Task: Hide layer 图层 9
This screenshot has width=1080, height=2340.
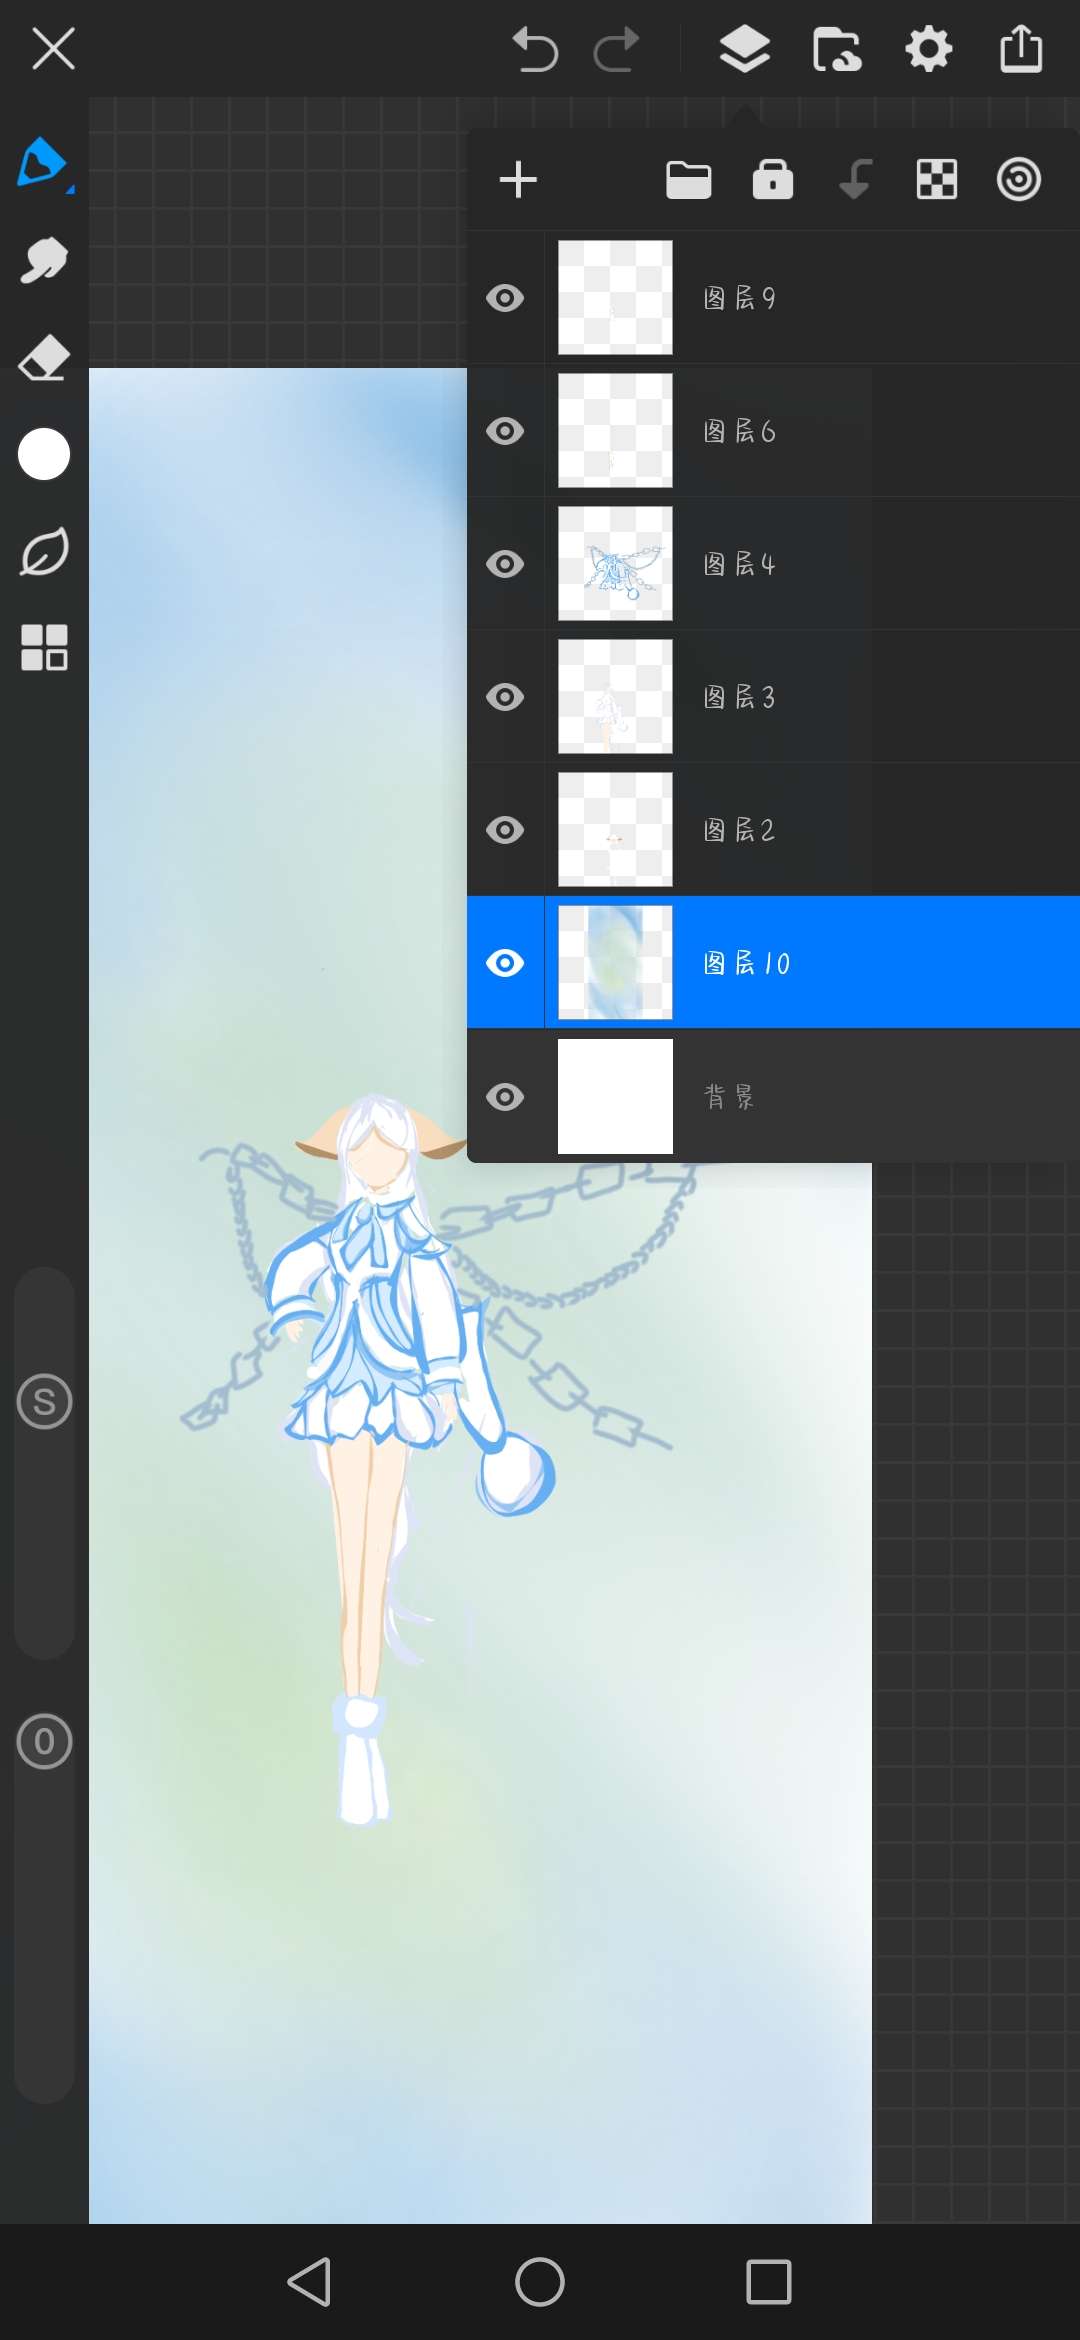Action: tap(505, 298)
